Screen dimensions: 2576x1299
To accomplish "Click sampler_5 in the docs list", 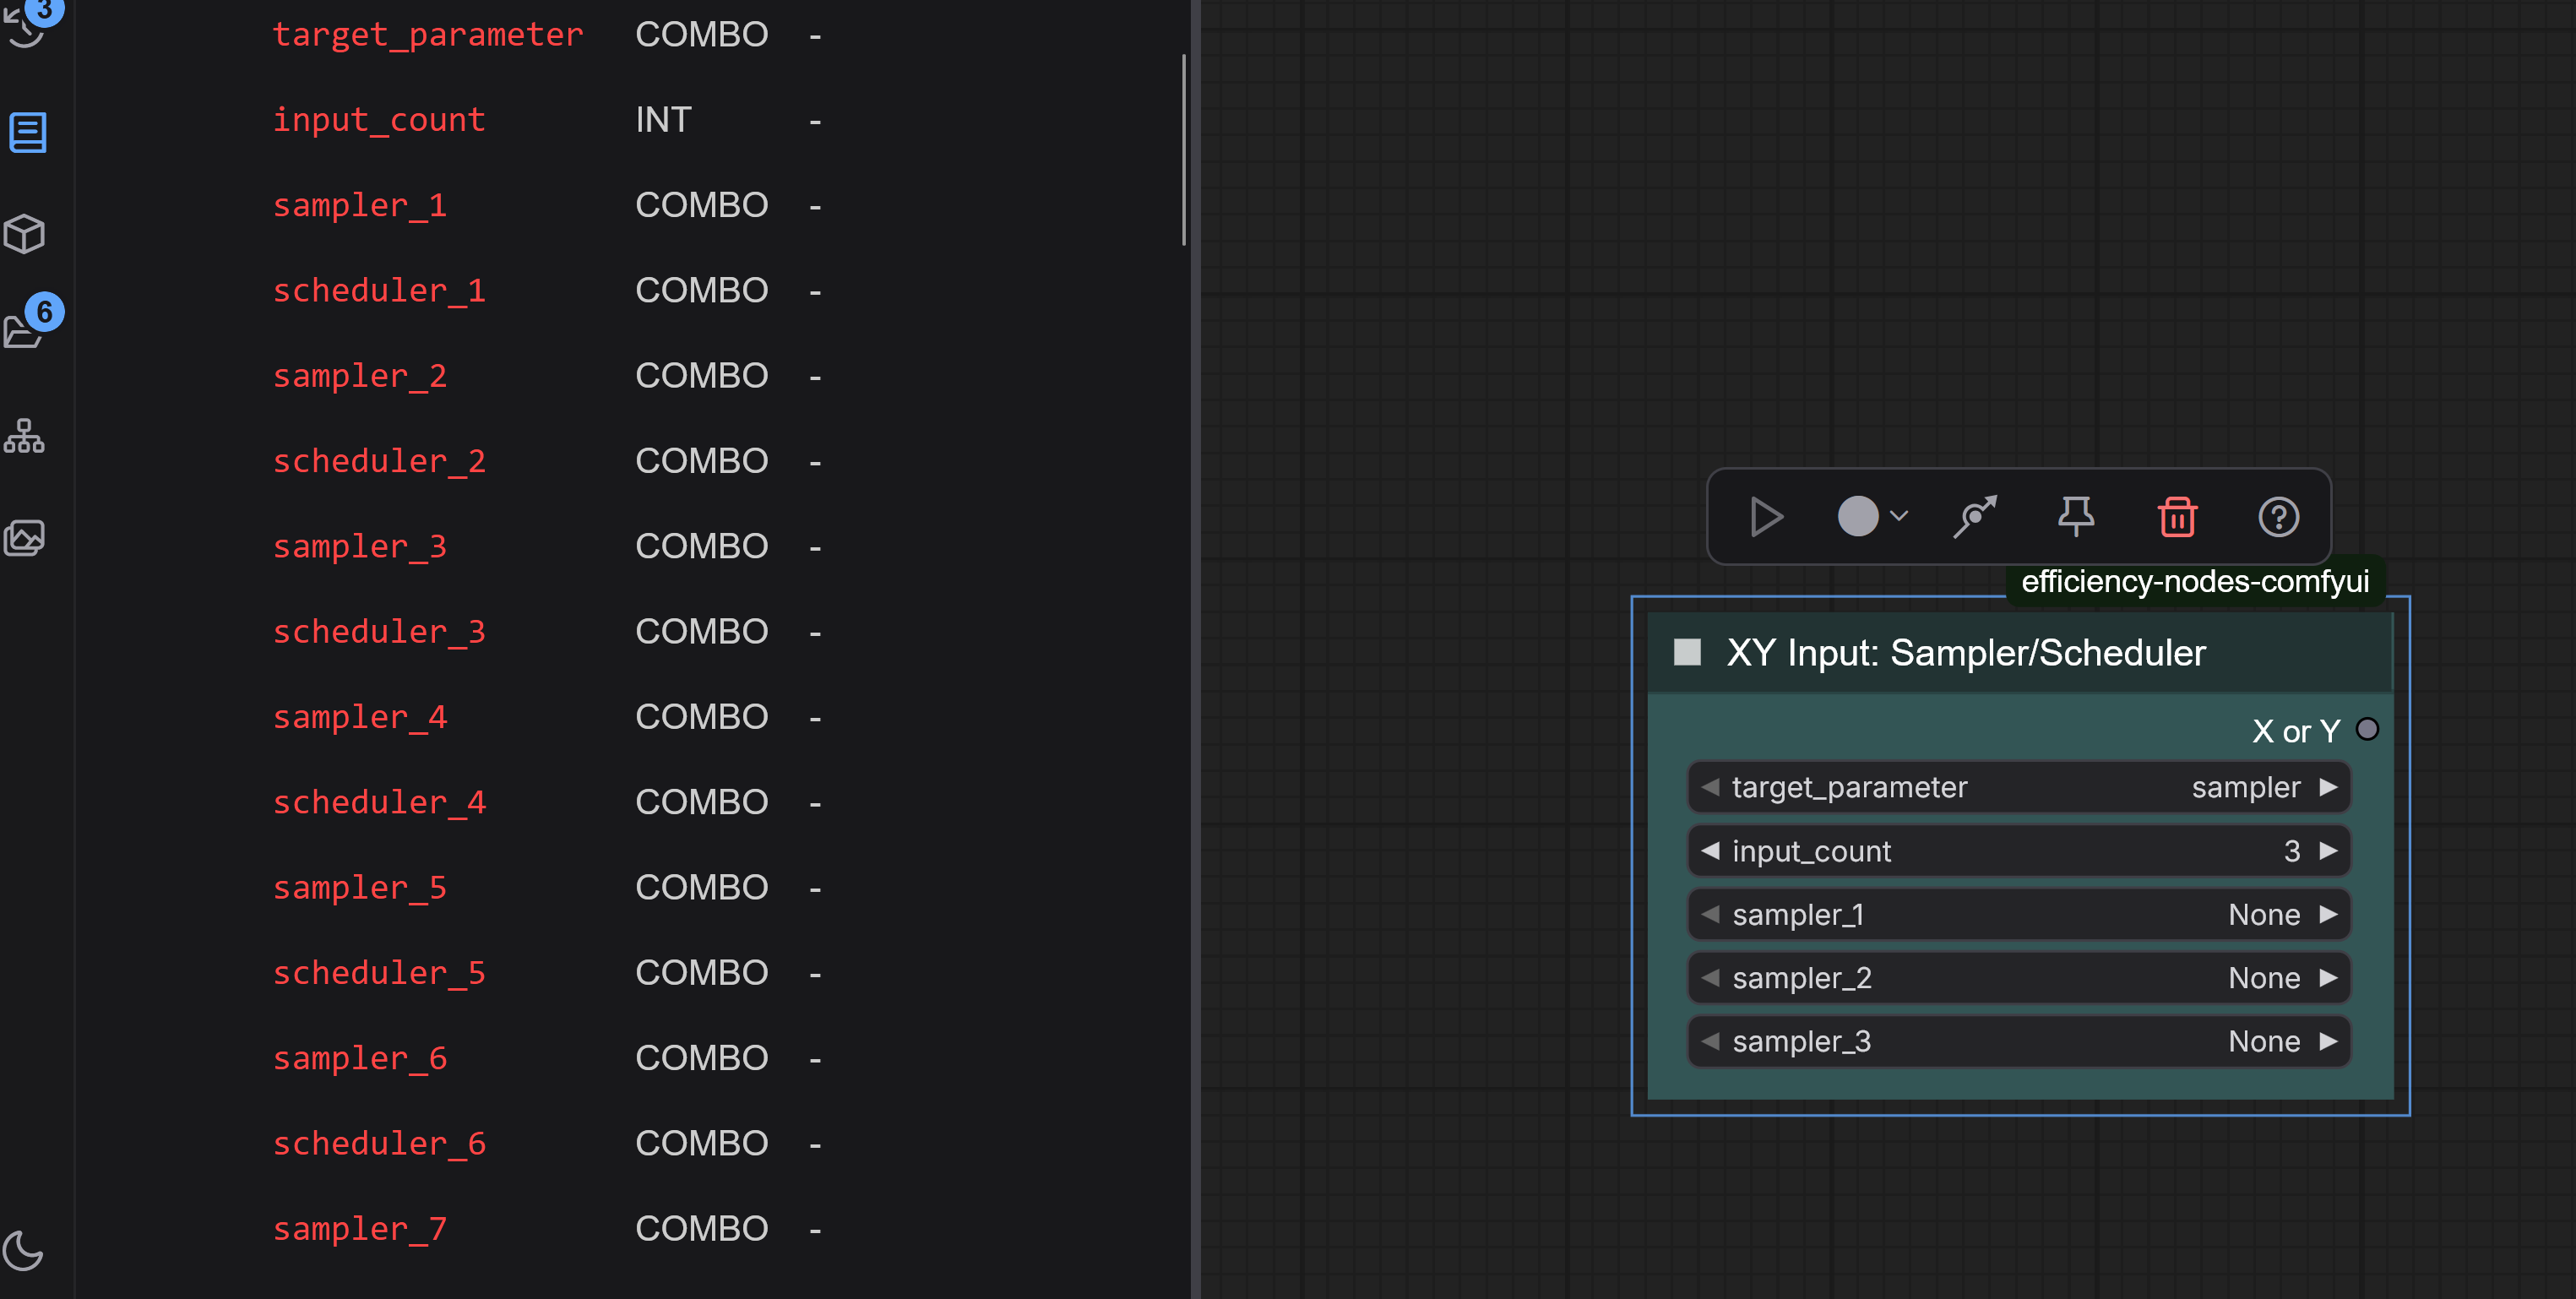I will [360, 888].
